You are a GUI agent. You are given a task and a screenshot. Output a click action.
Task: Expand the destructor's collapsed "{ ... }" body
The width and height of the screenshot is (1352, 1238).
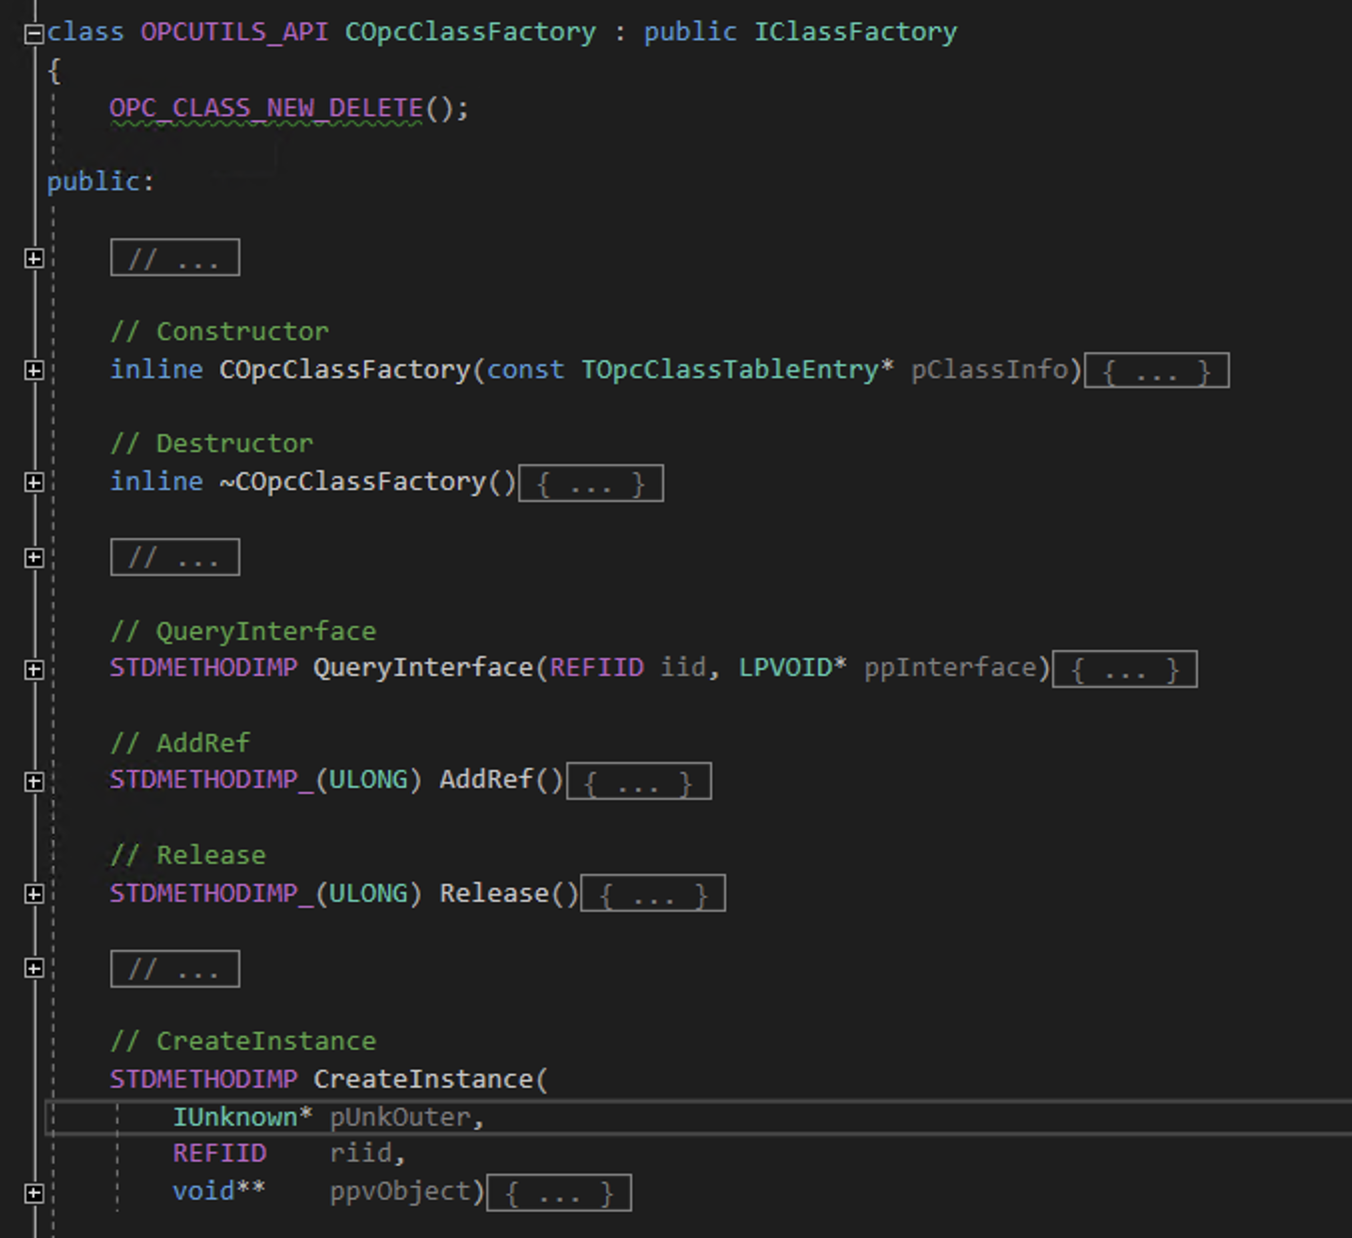click(590, 482)
